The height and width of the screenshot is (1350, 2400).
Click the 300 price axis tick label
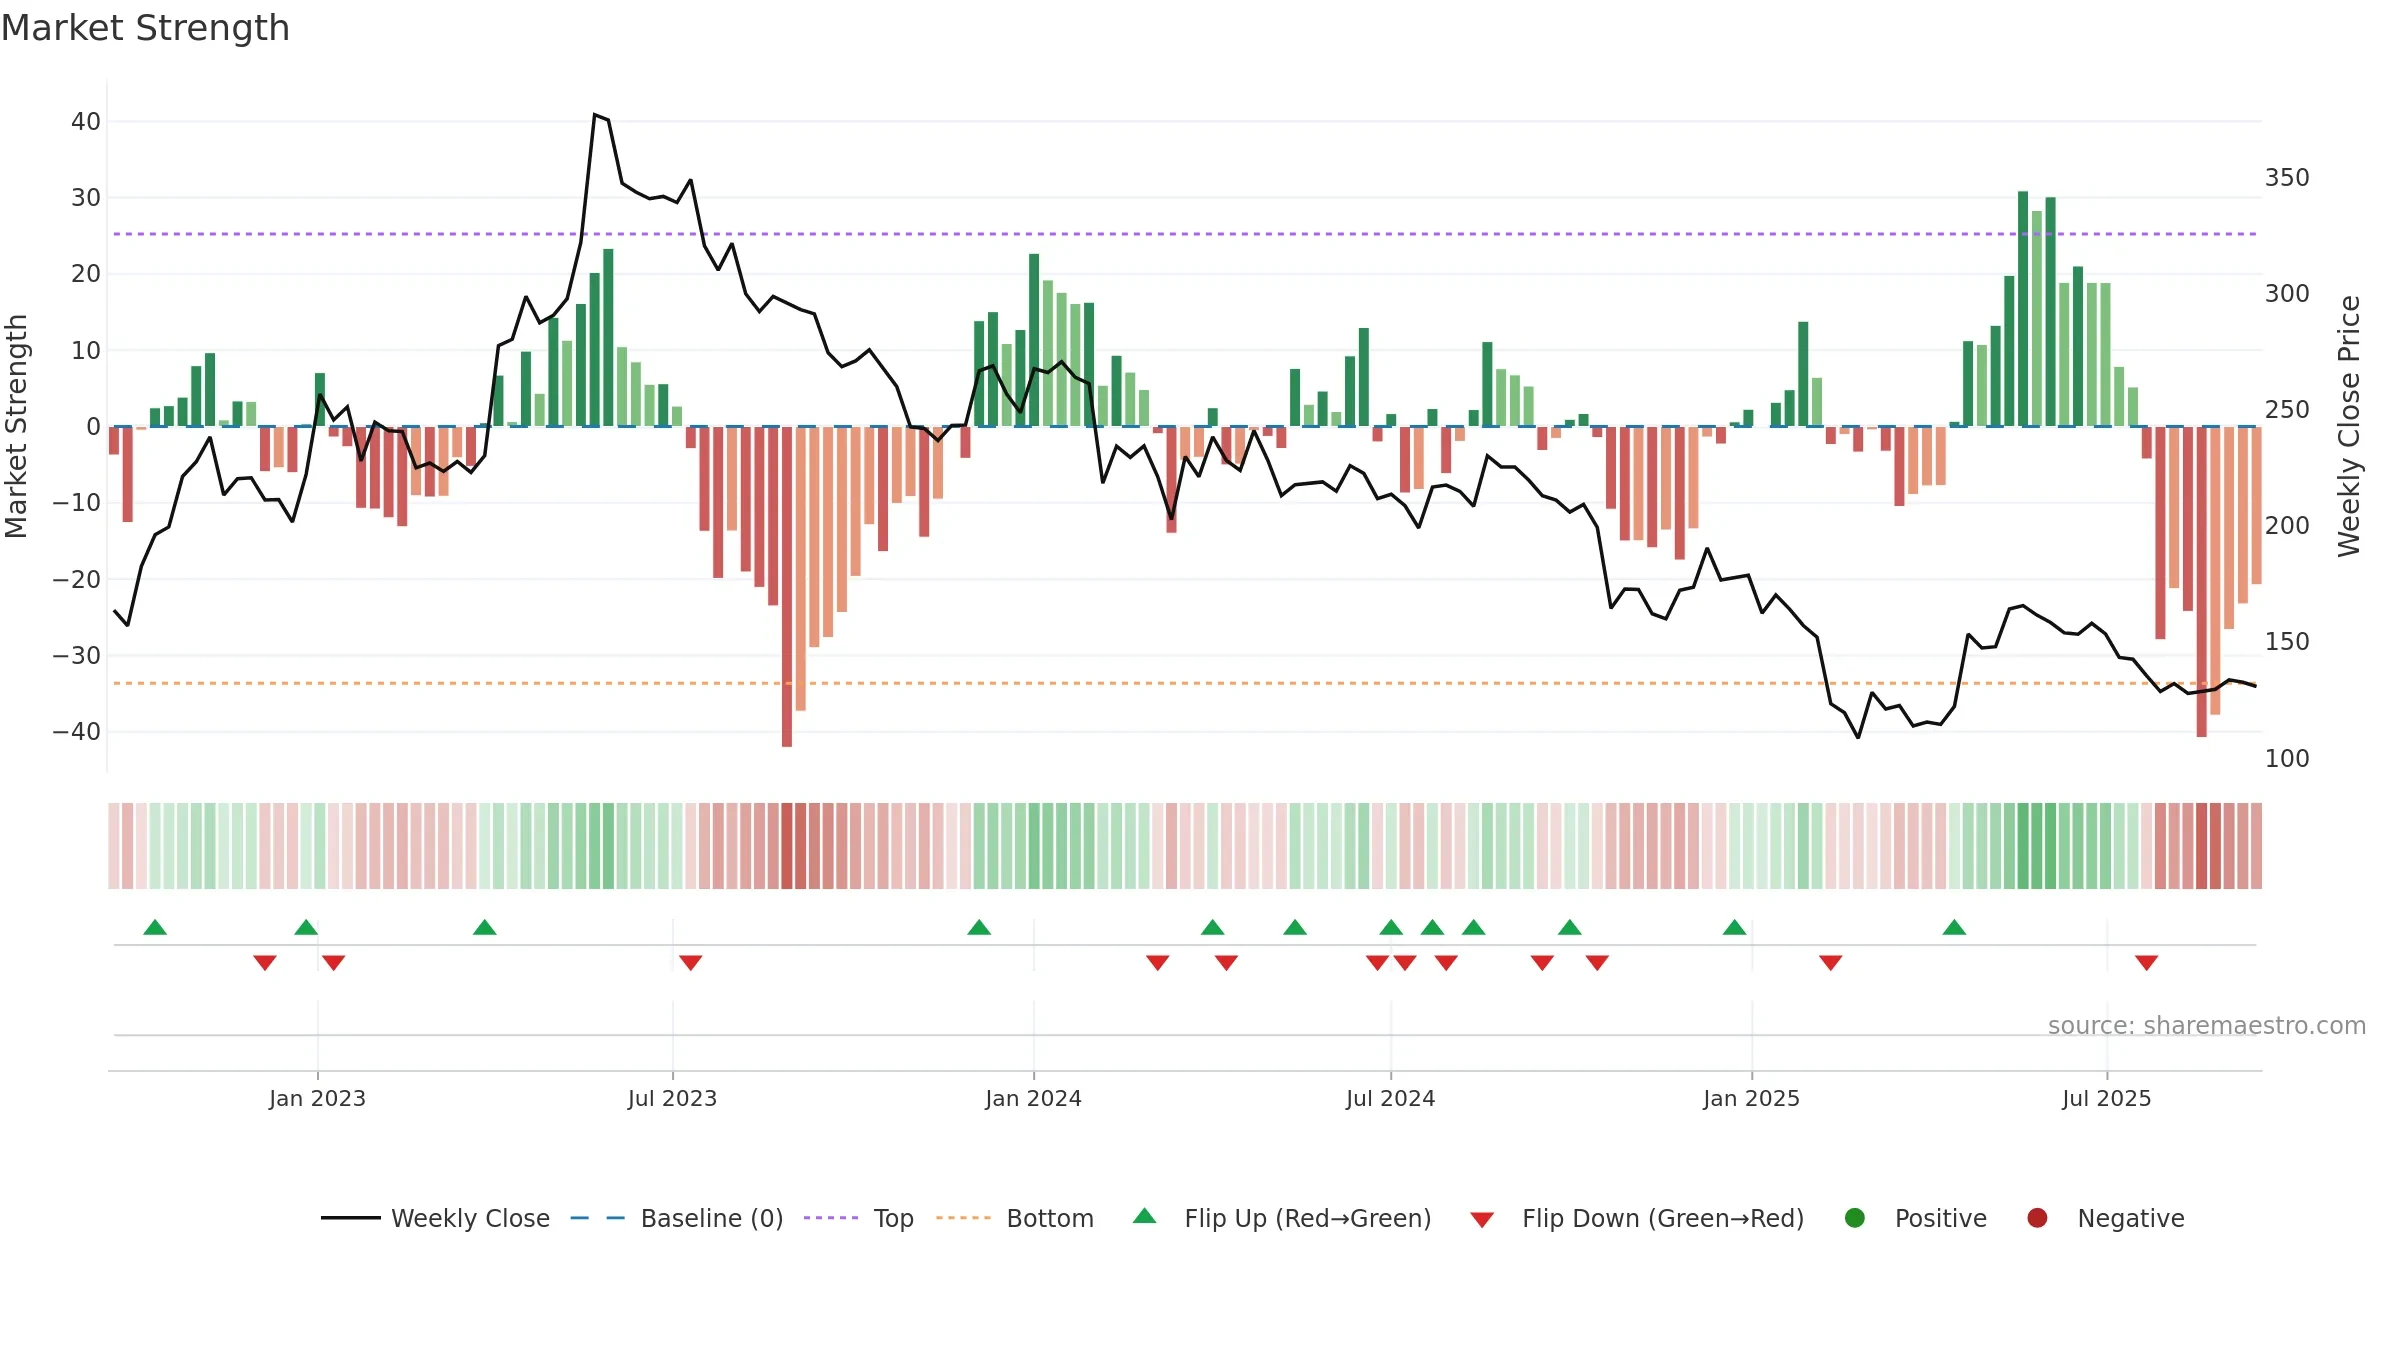point(2287,293)
